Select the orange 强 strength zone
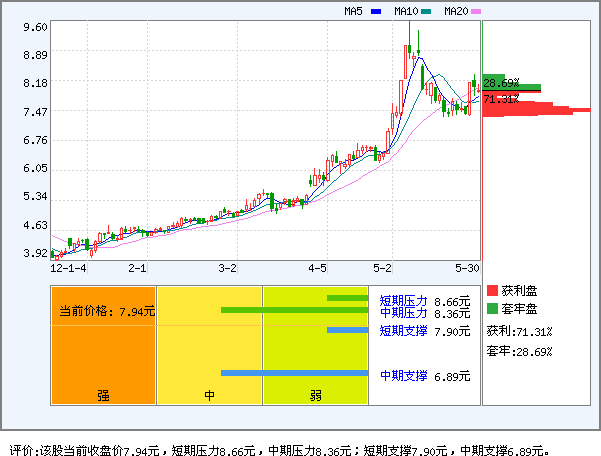The width and height of the screenshot is (601, 456). pyautogui.click(x=103, y=345)
